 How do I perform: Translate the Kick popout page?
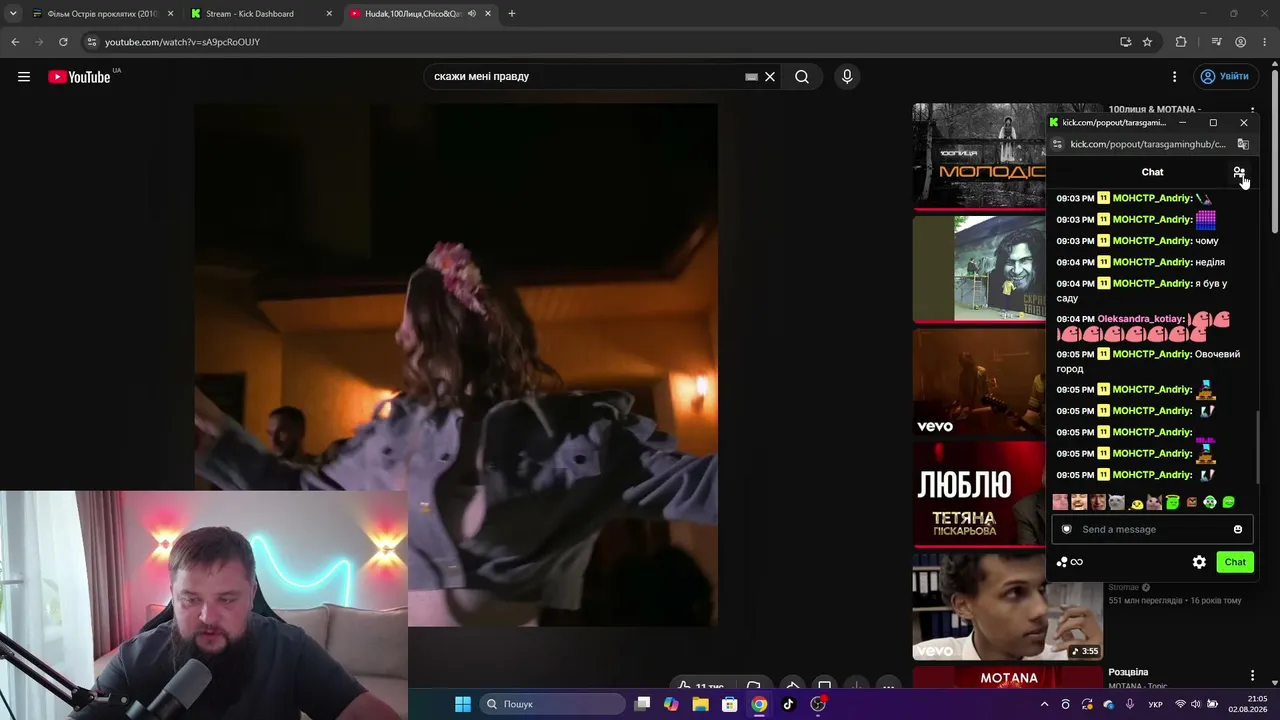1243,144
